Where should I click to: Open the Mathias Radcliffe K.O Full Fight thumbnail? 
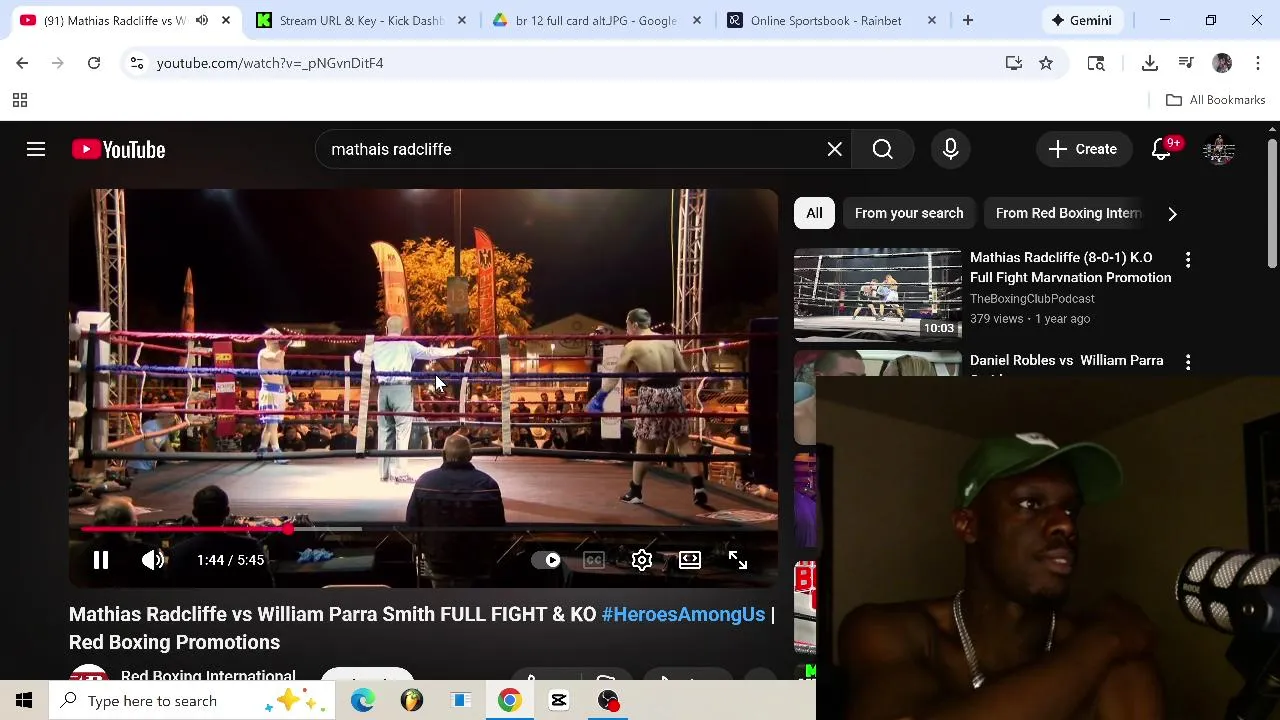pyautogui.click(x=877, y=295)
